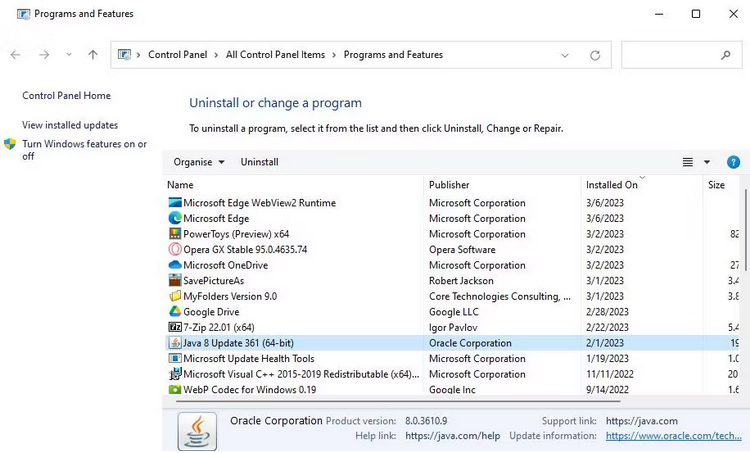Select the 7-Zip 22.01 icon
Screen dimensions: 750x453
pos(175,327)
